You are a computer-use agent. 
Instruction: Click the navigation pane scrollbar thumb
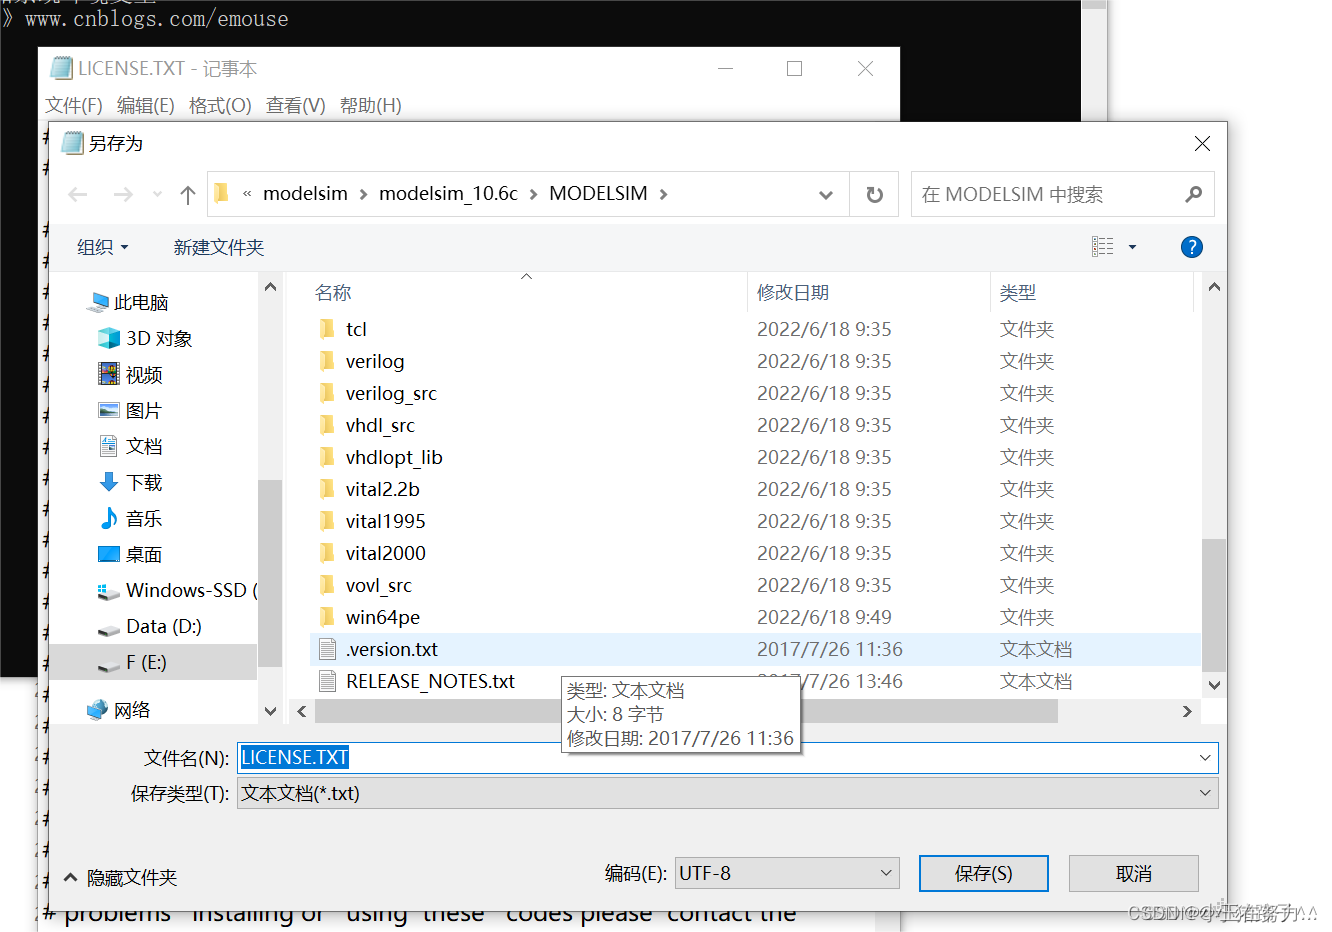(269, 572)
